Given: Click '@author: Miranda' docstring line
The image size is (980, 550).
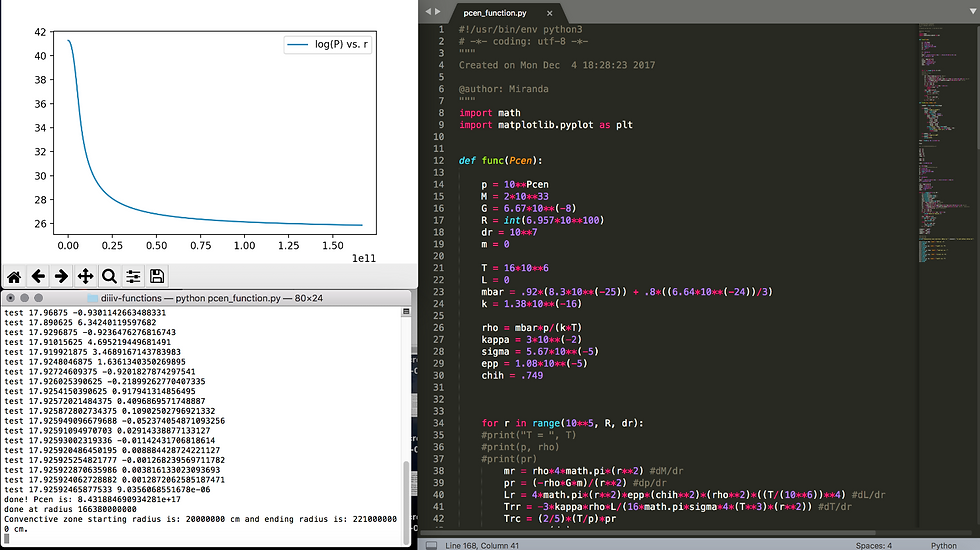Looking at the screenshot, I should point(504,89).
